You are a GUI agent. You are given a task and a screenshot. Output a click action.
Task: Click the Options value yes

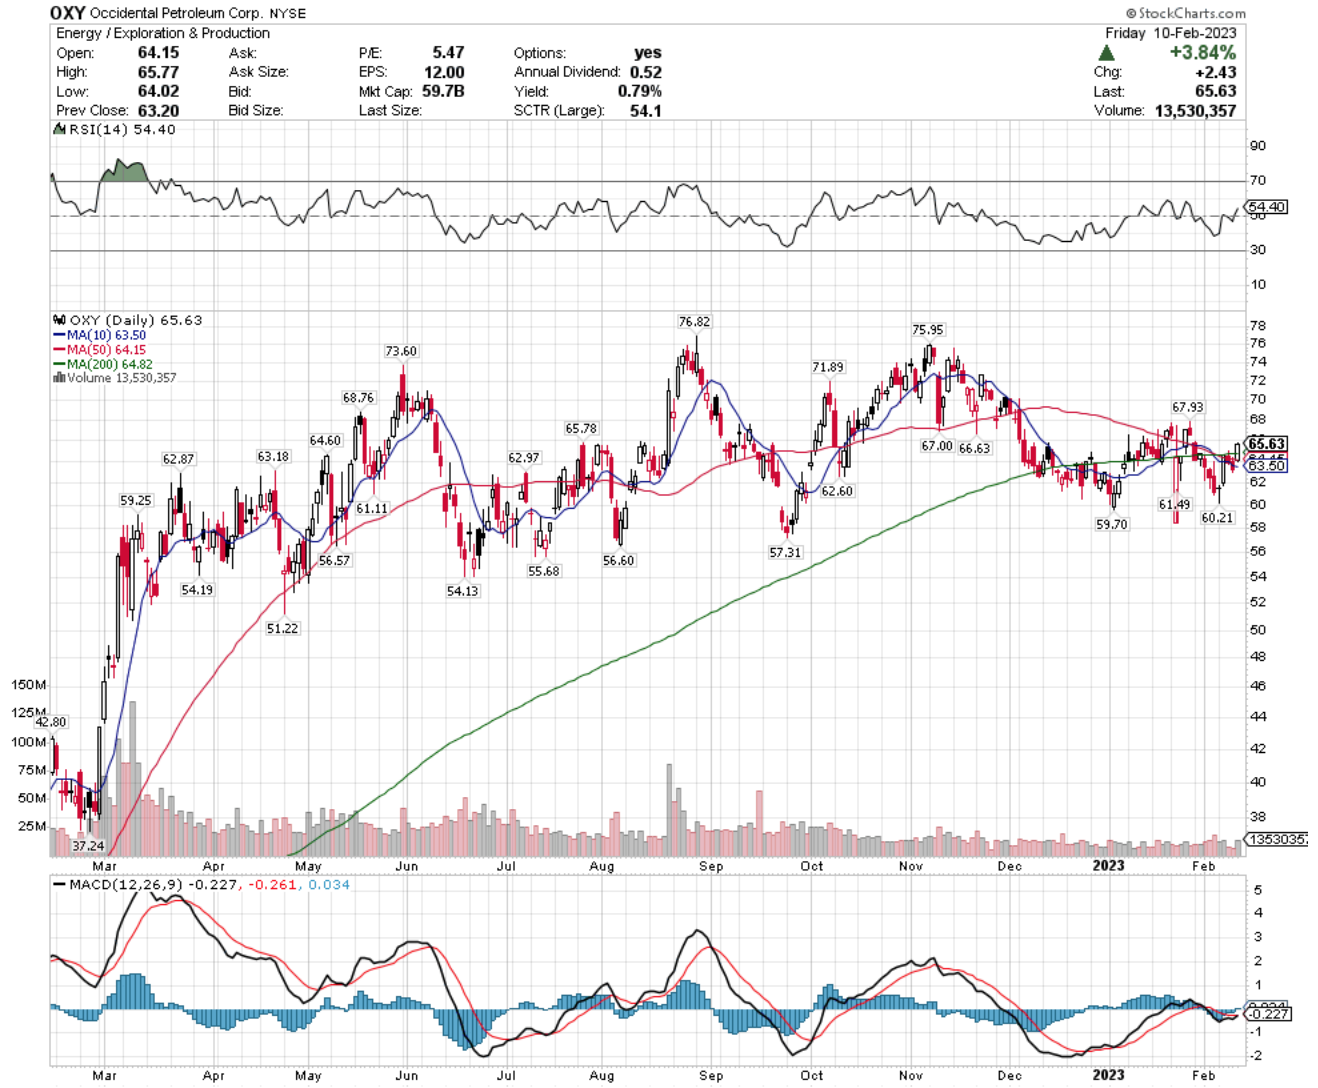[x=648, y=53]
